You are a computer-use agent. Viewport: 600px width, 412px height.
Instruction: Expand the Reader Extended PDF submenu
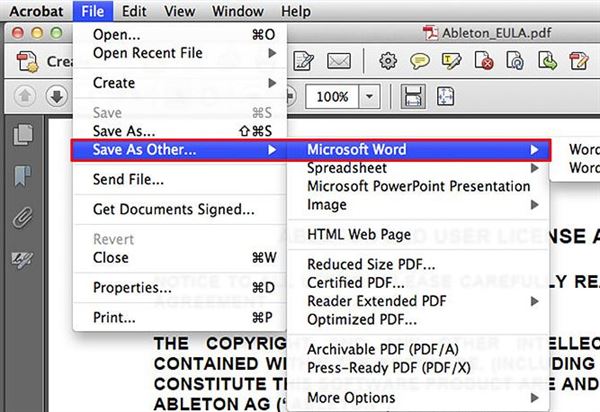(x=419, y=301)
